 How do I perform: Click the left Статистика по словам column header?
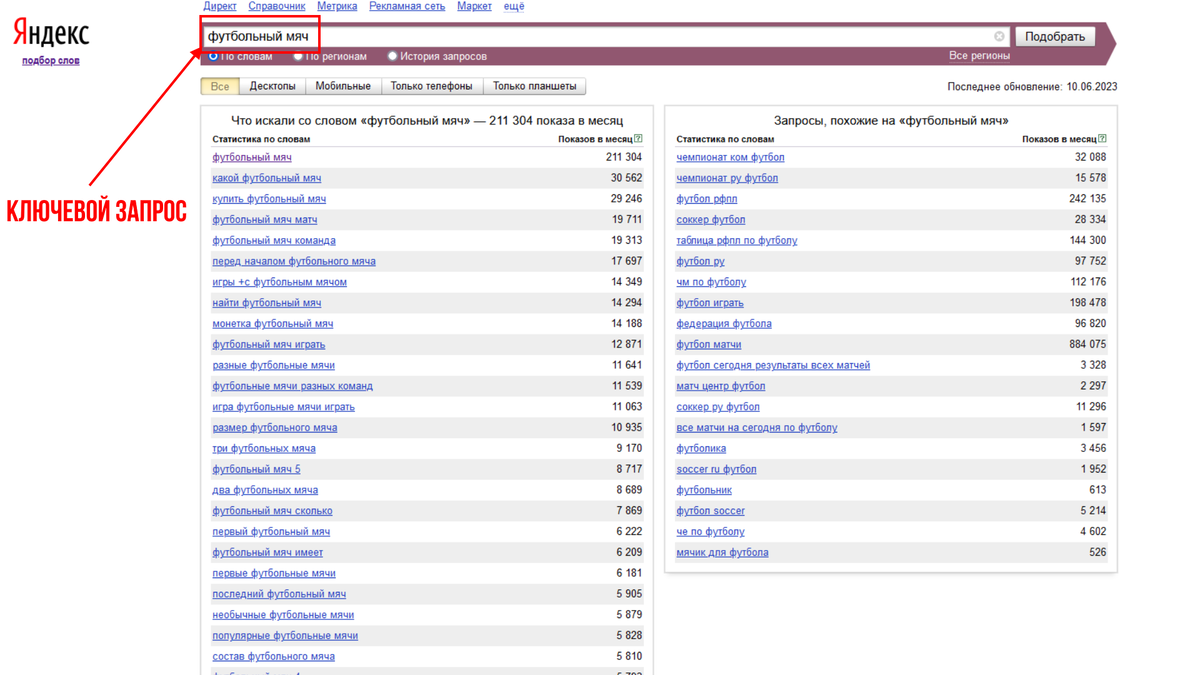[x=261, y=139]
